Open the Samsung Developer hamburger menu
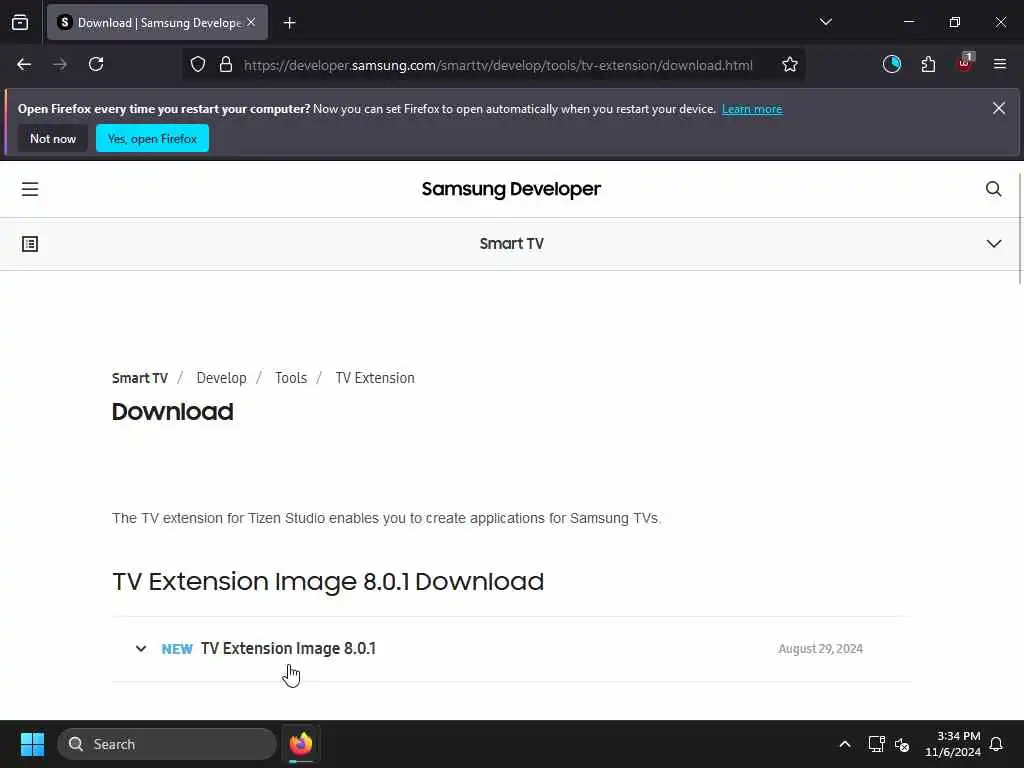The height and width of the screenshot is (768, 1024). pyautogui.click(x=30, y=189)
